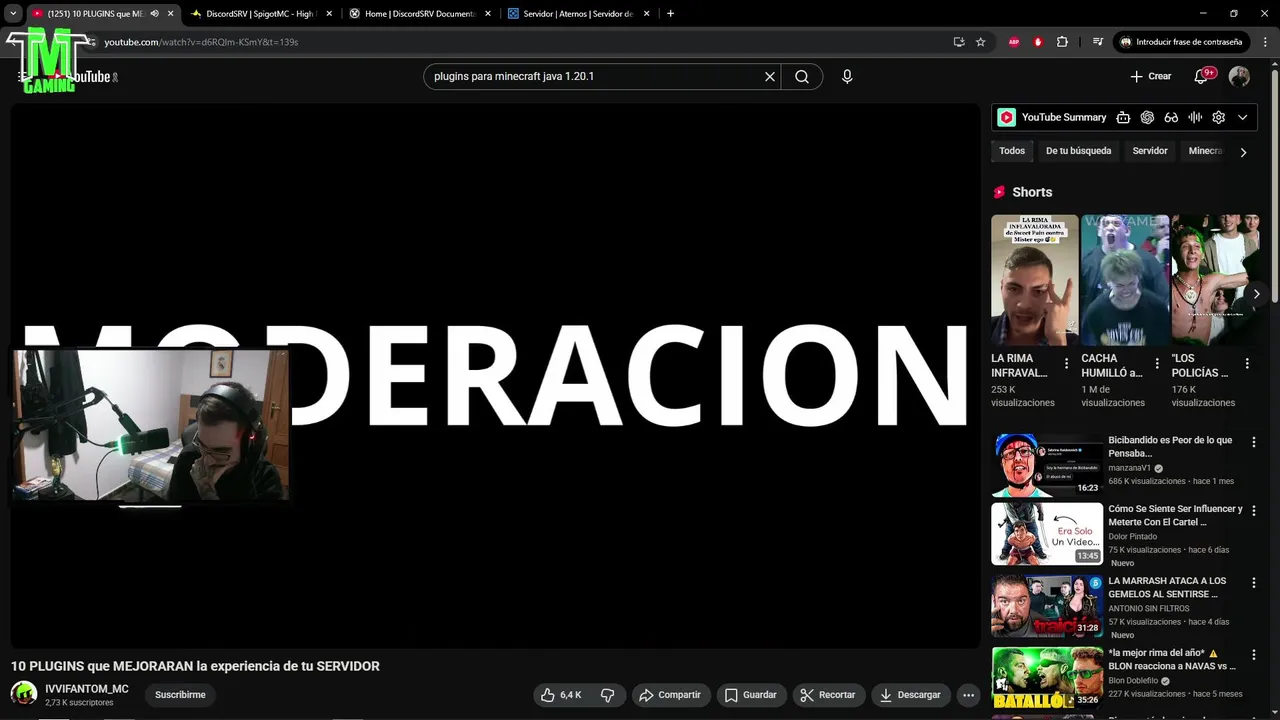Click the Compartir share button
The width and height of the screenshot is (1280, 720).
pos(671,695)
